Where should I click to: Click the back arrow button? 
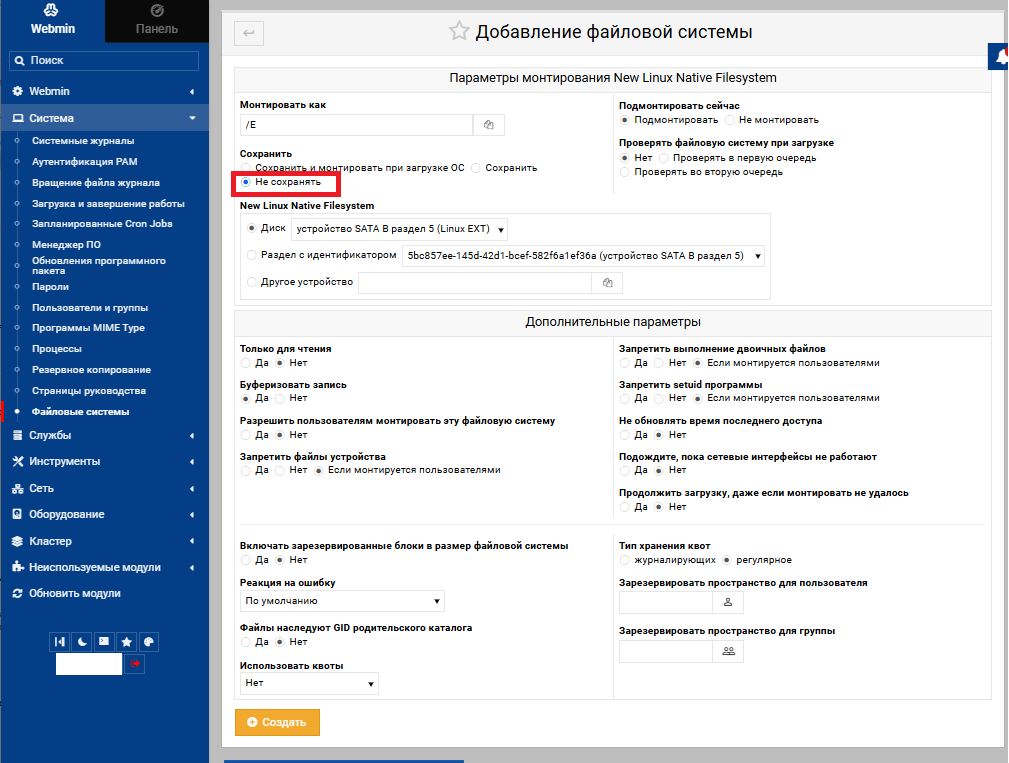point(248,34)
